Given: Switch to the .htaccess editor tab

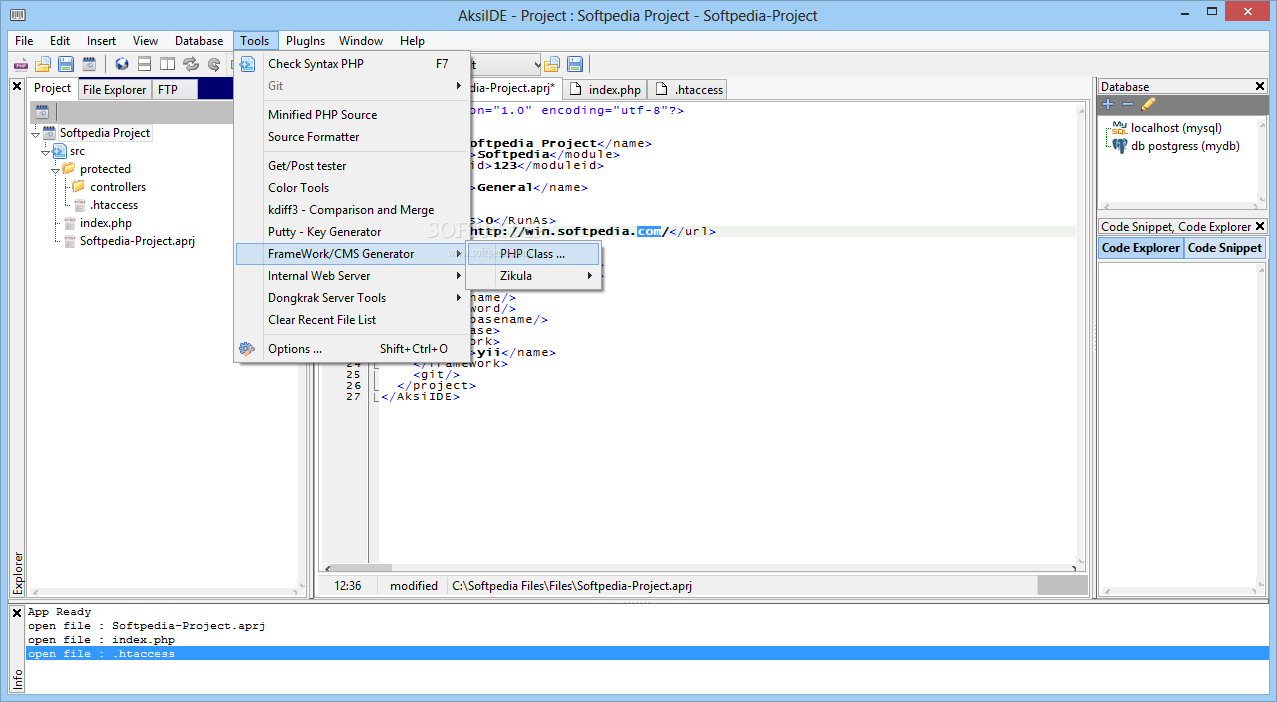Looking at the screenshot, I should click(x=688, y=90).
